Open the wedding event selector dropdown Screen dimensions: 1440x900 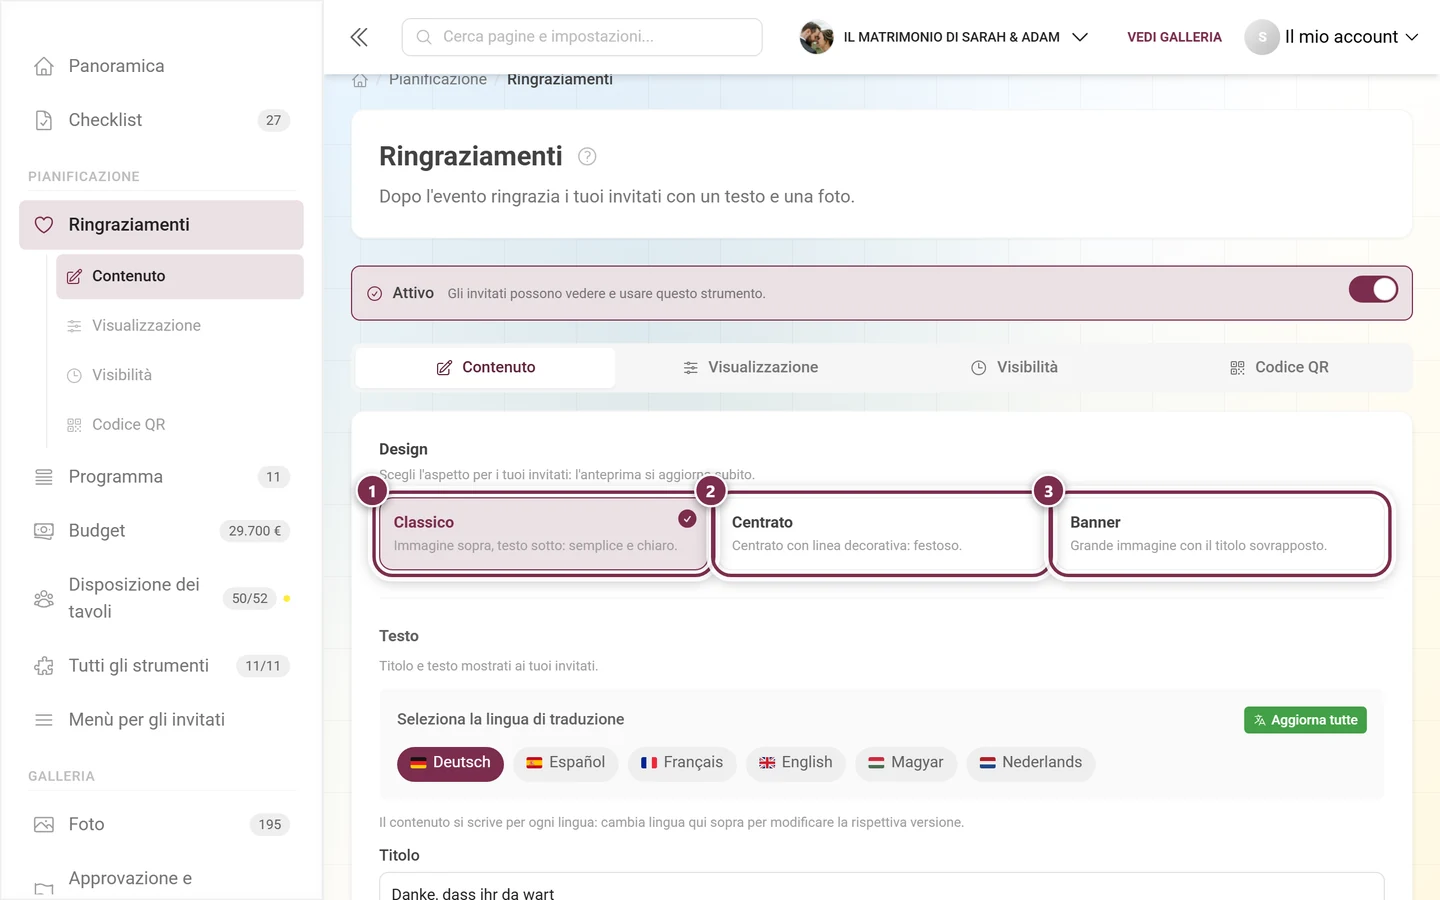[944, 37]
